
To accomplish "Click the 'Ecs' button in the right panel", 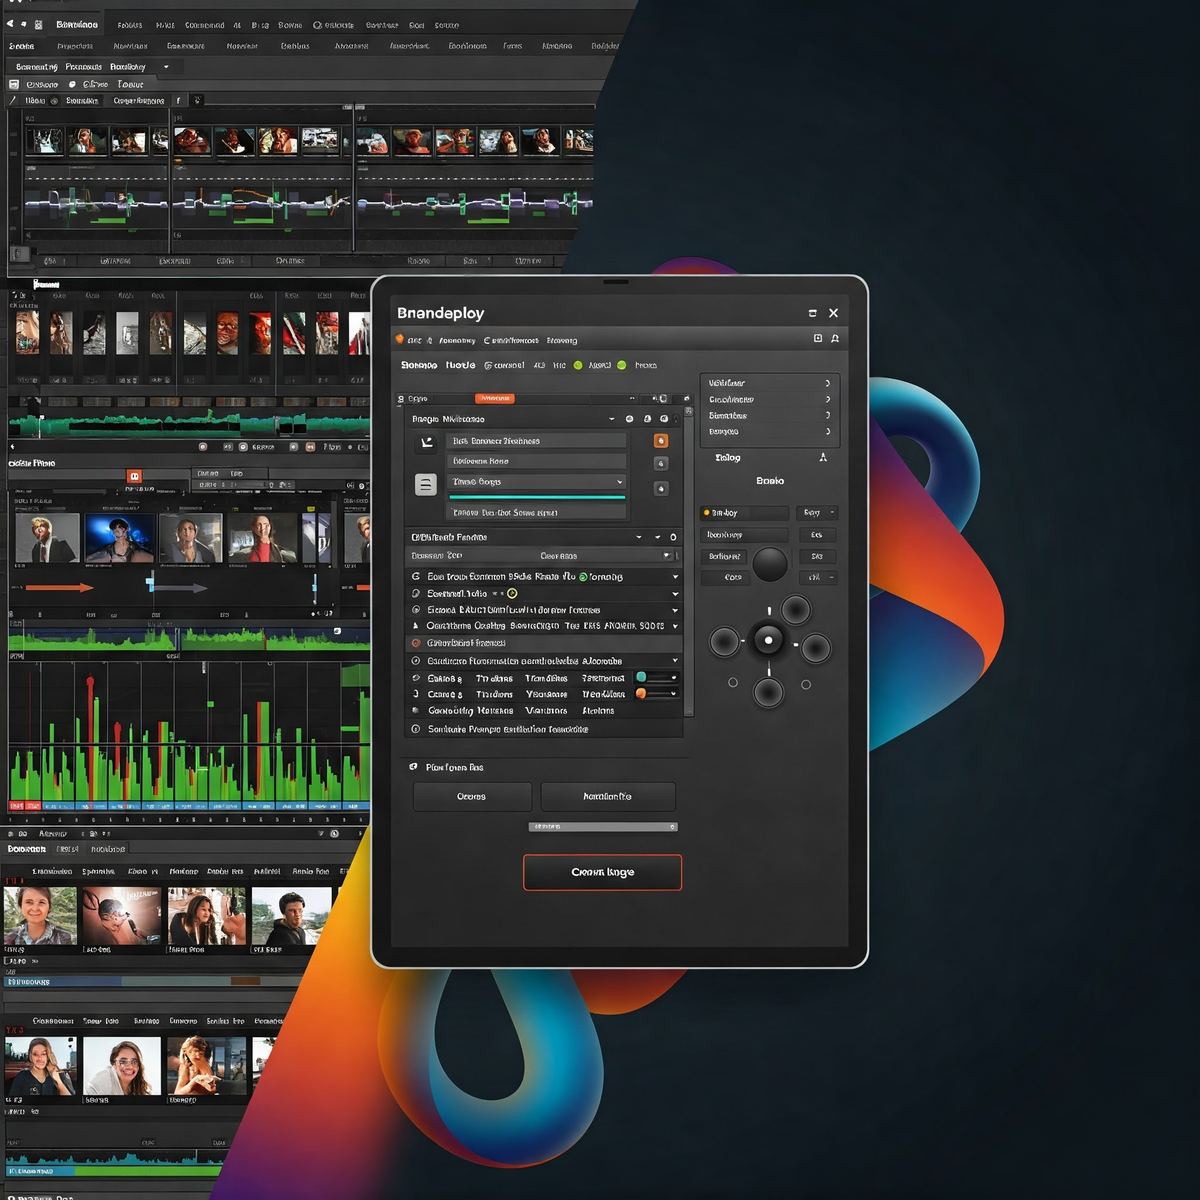I will tap(817, 535).
